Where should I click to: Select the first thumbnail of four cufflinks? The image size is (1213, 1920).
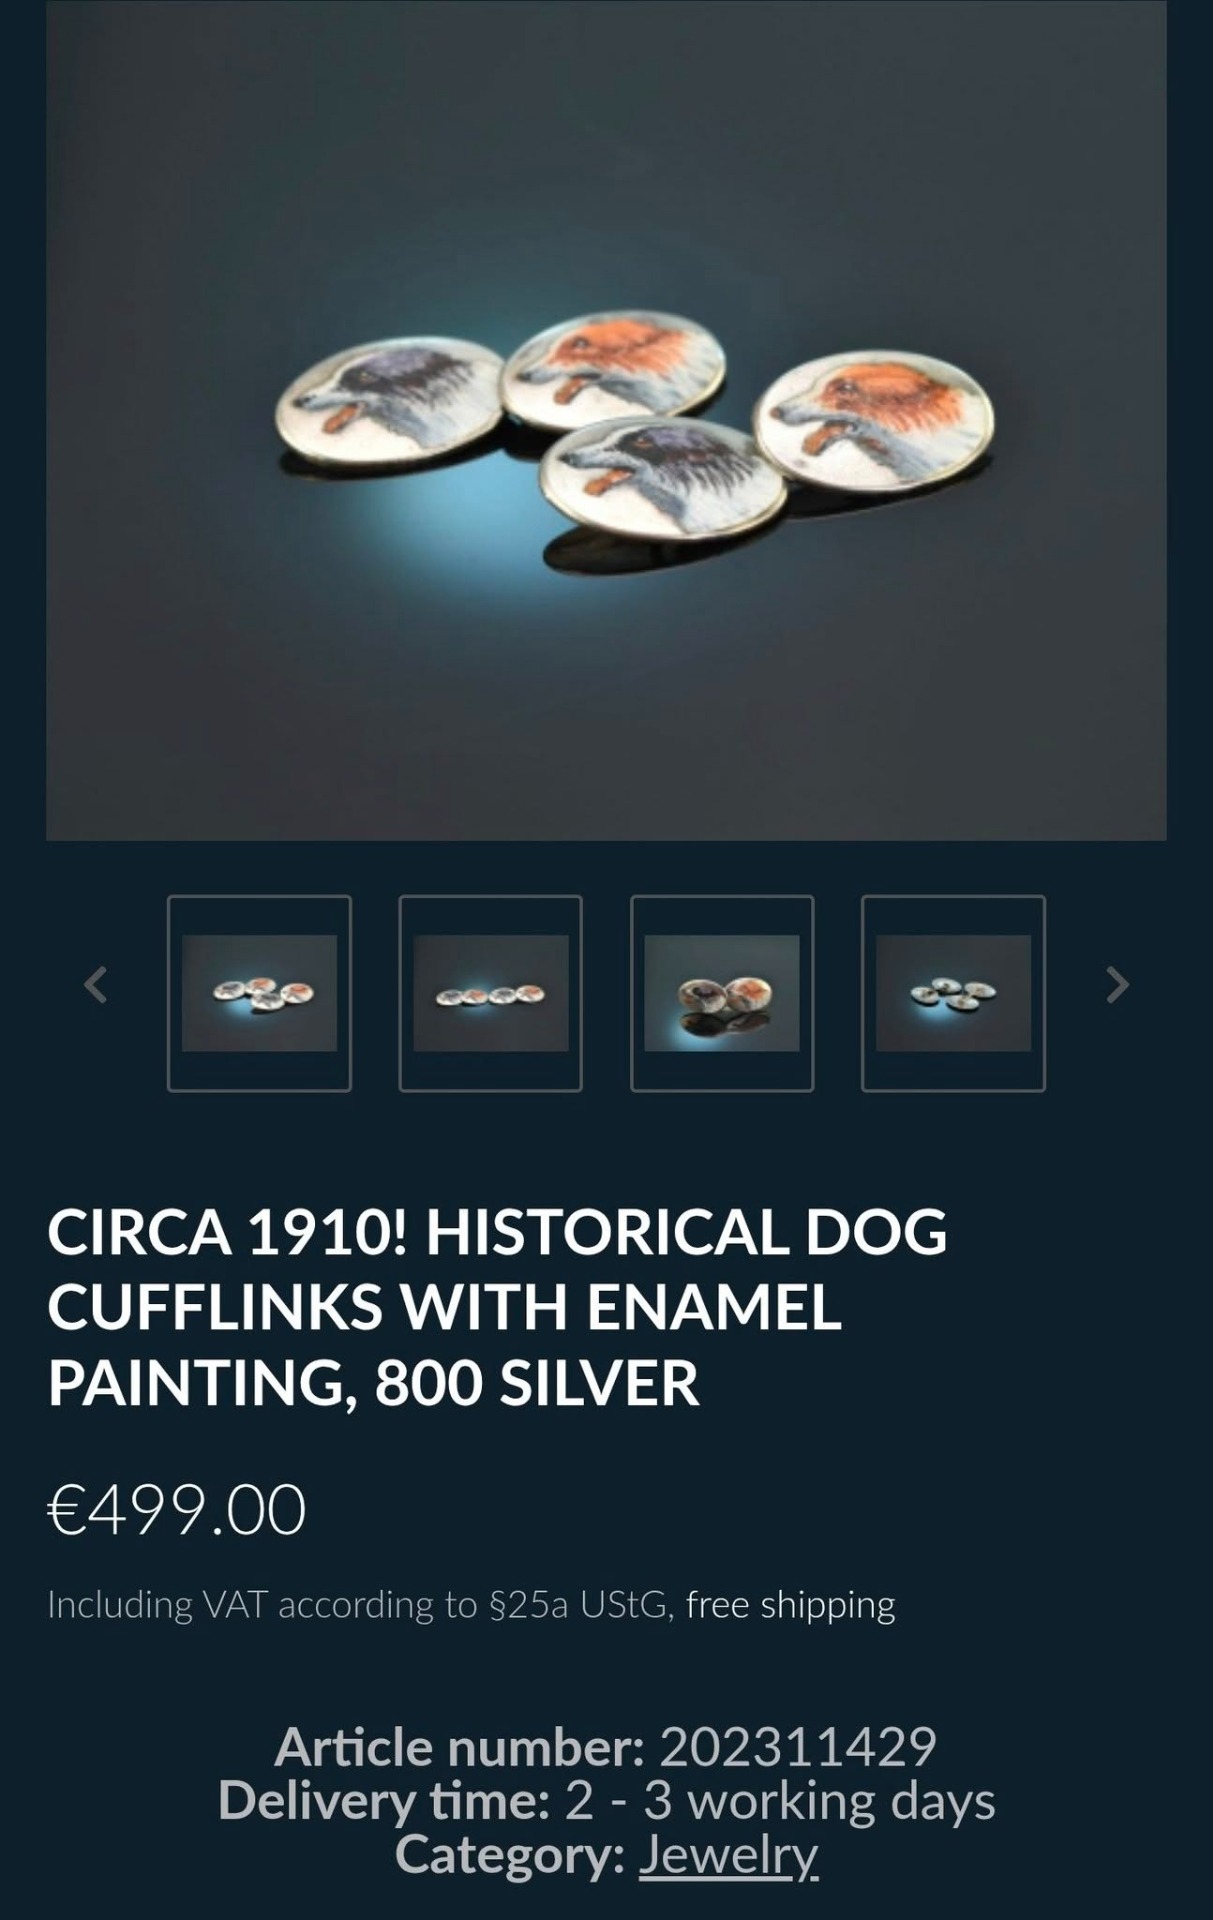click(259, 993)
